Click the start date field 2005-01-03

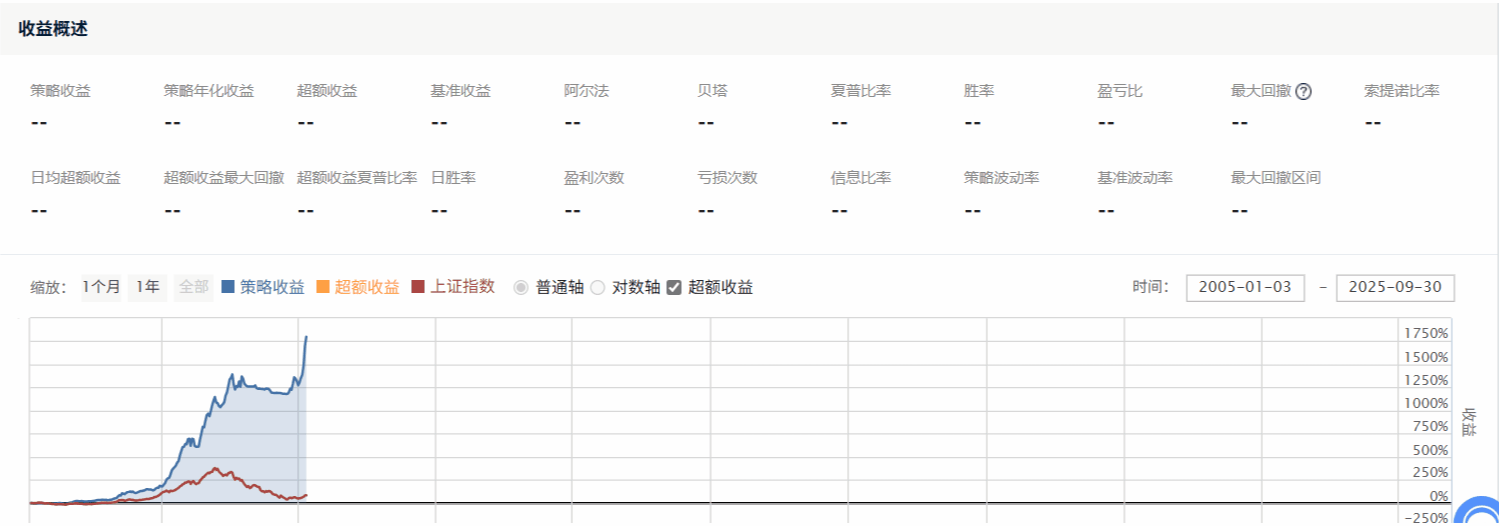[x=1245, y=288]
